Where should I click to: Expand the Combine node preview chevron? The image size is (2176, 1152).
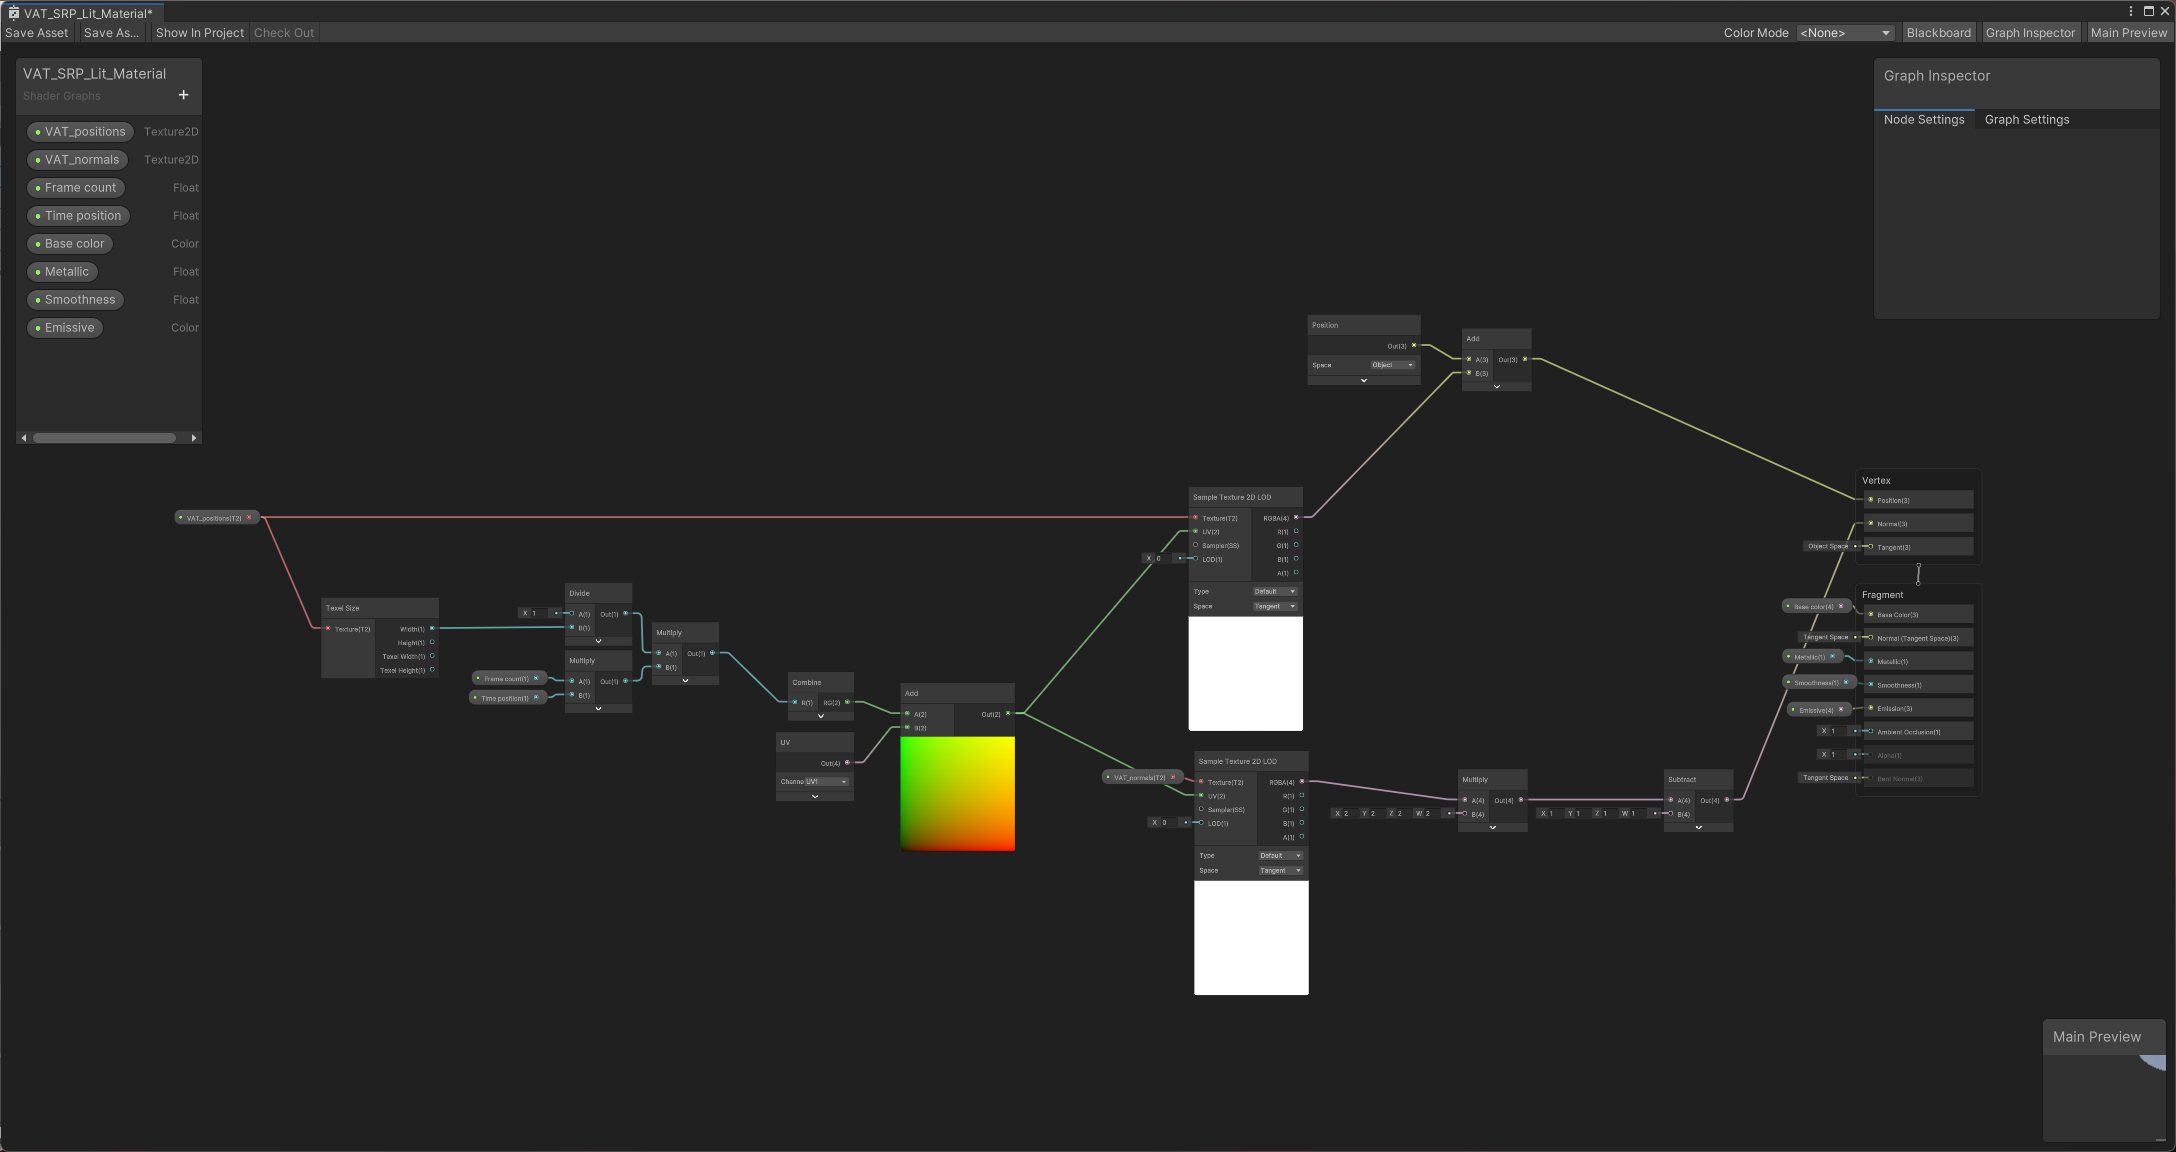pos(821,716)
